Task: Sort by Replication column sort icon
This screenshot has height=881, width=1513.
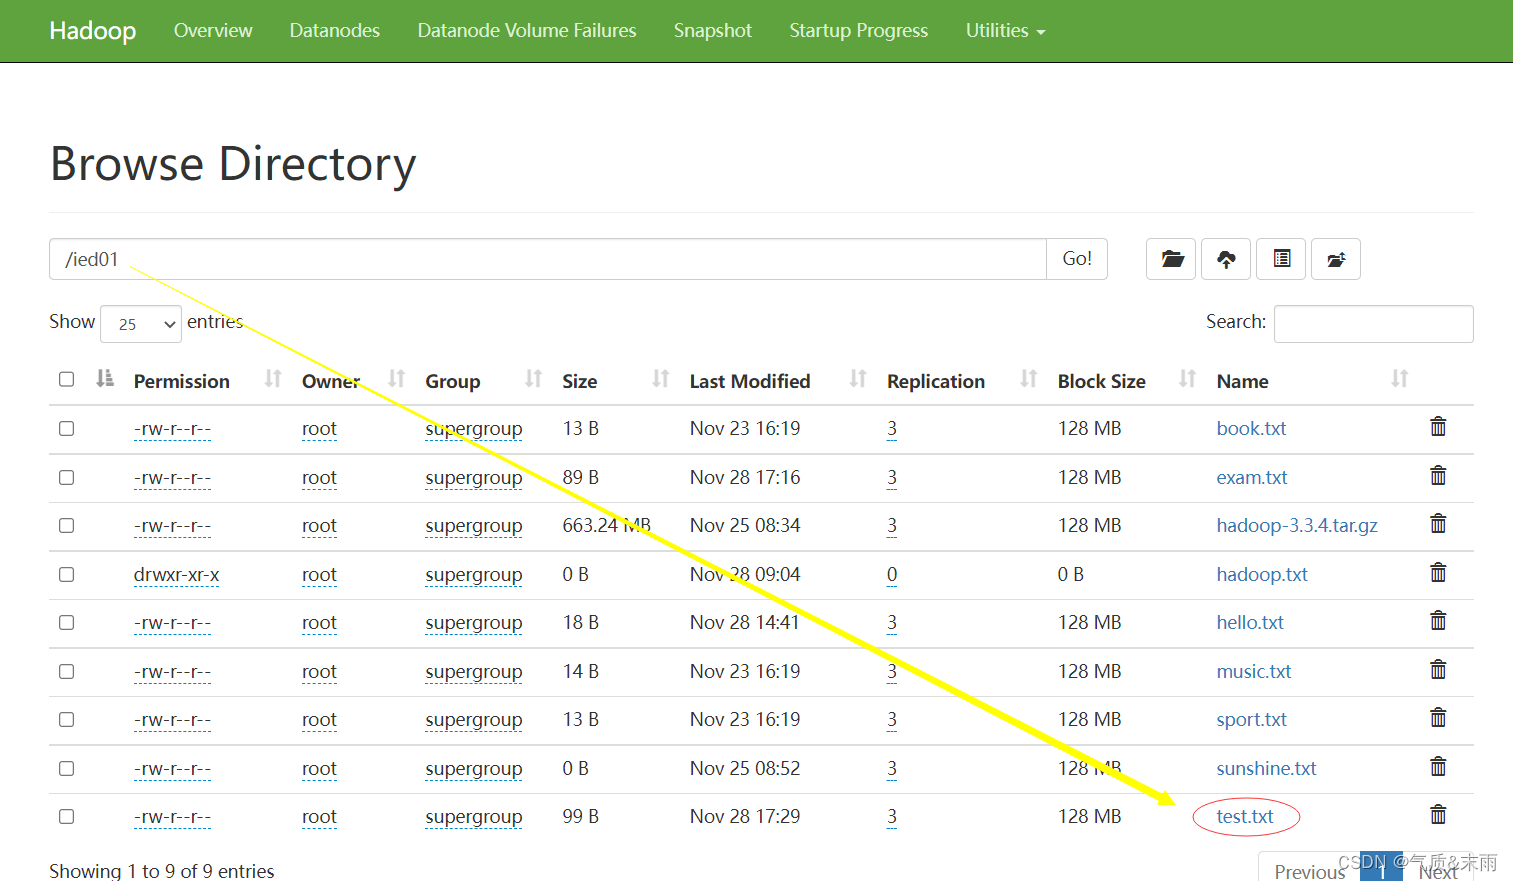Action: click(1029, 379)
